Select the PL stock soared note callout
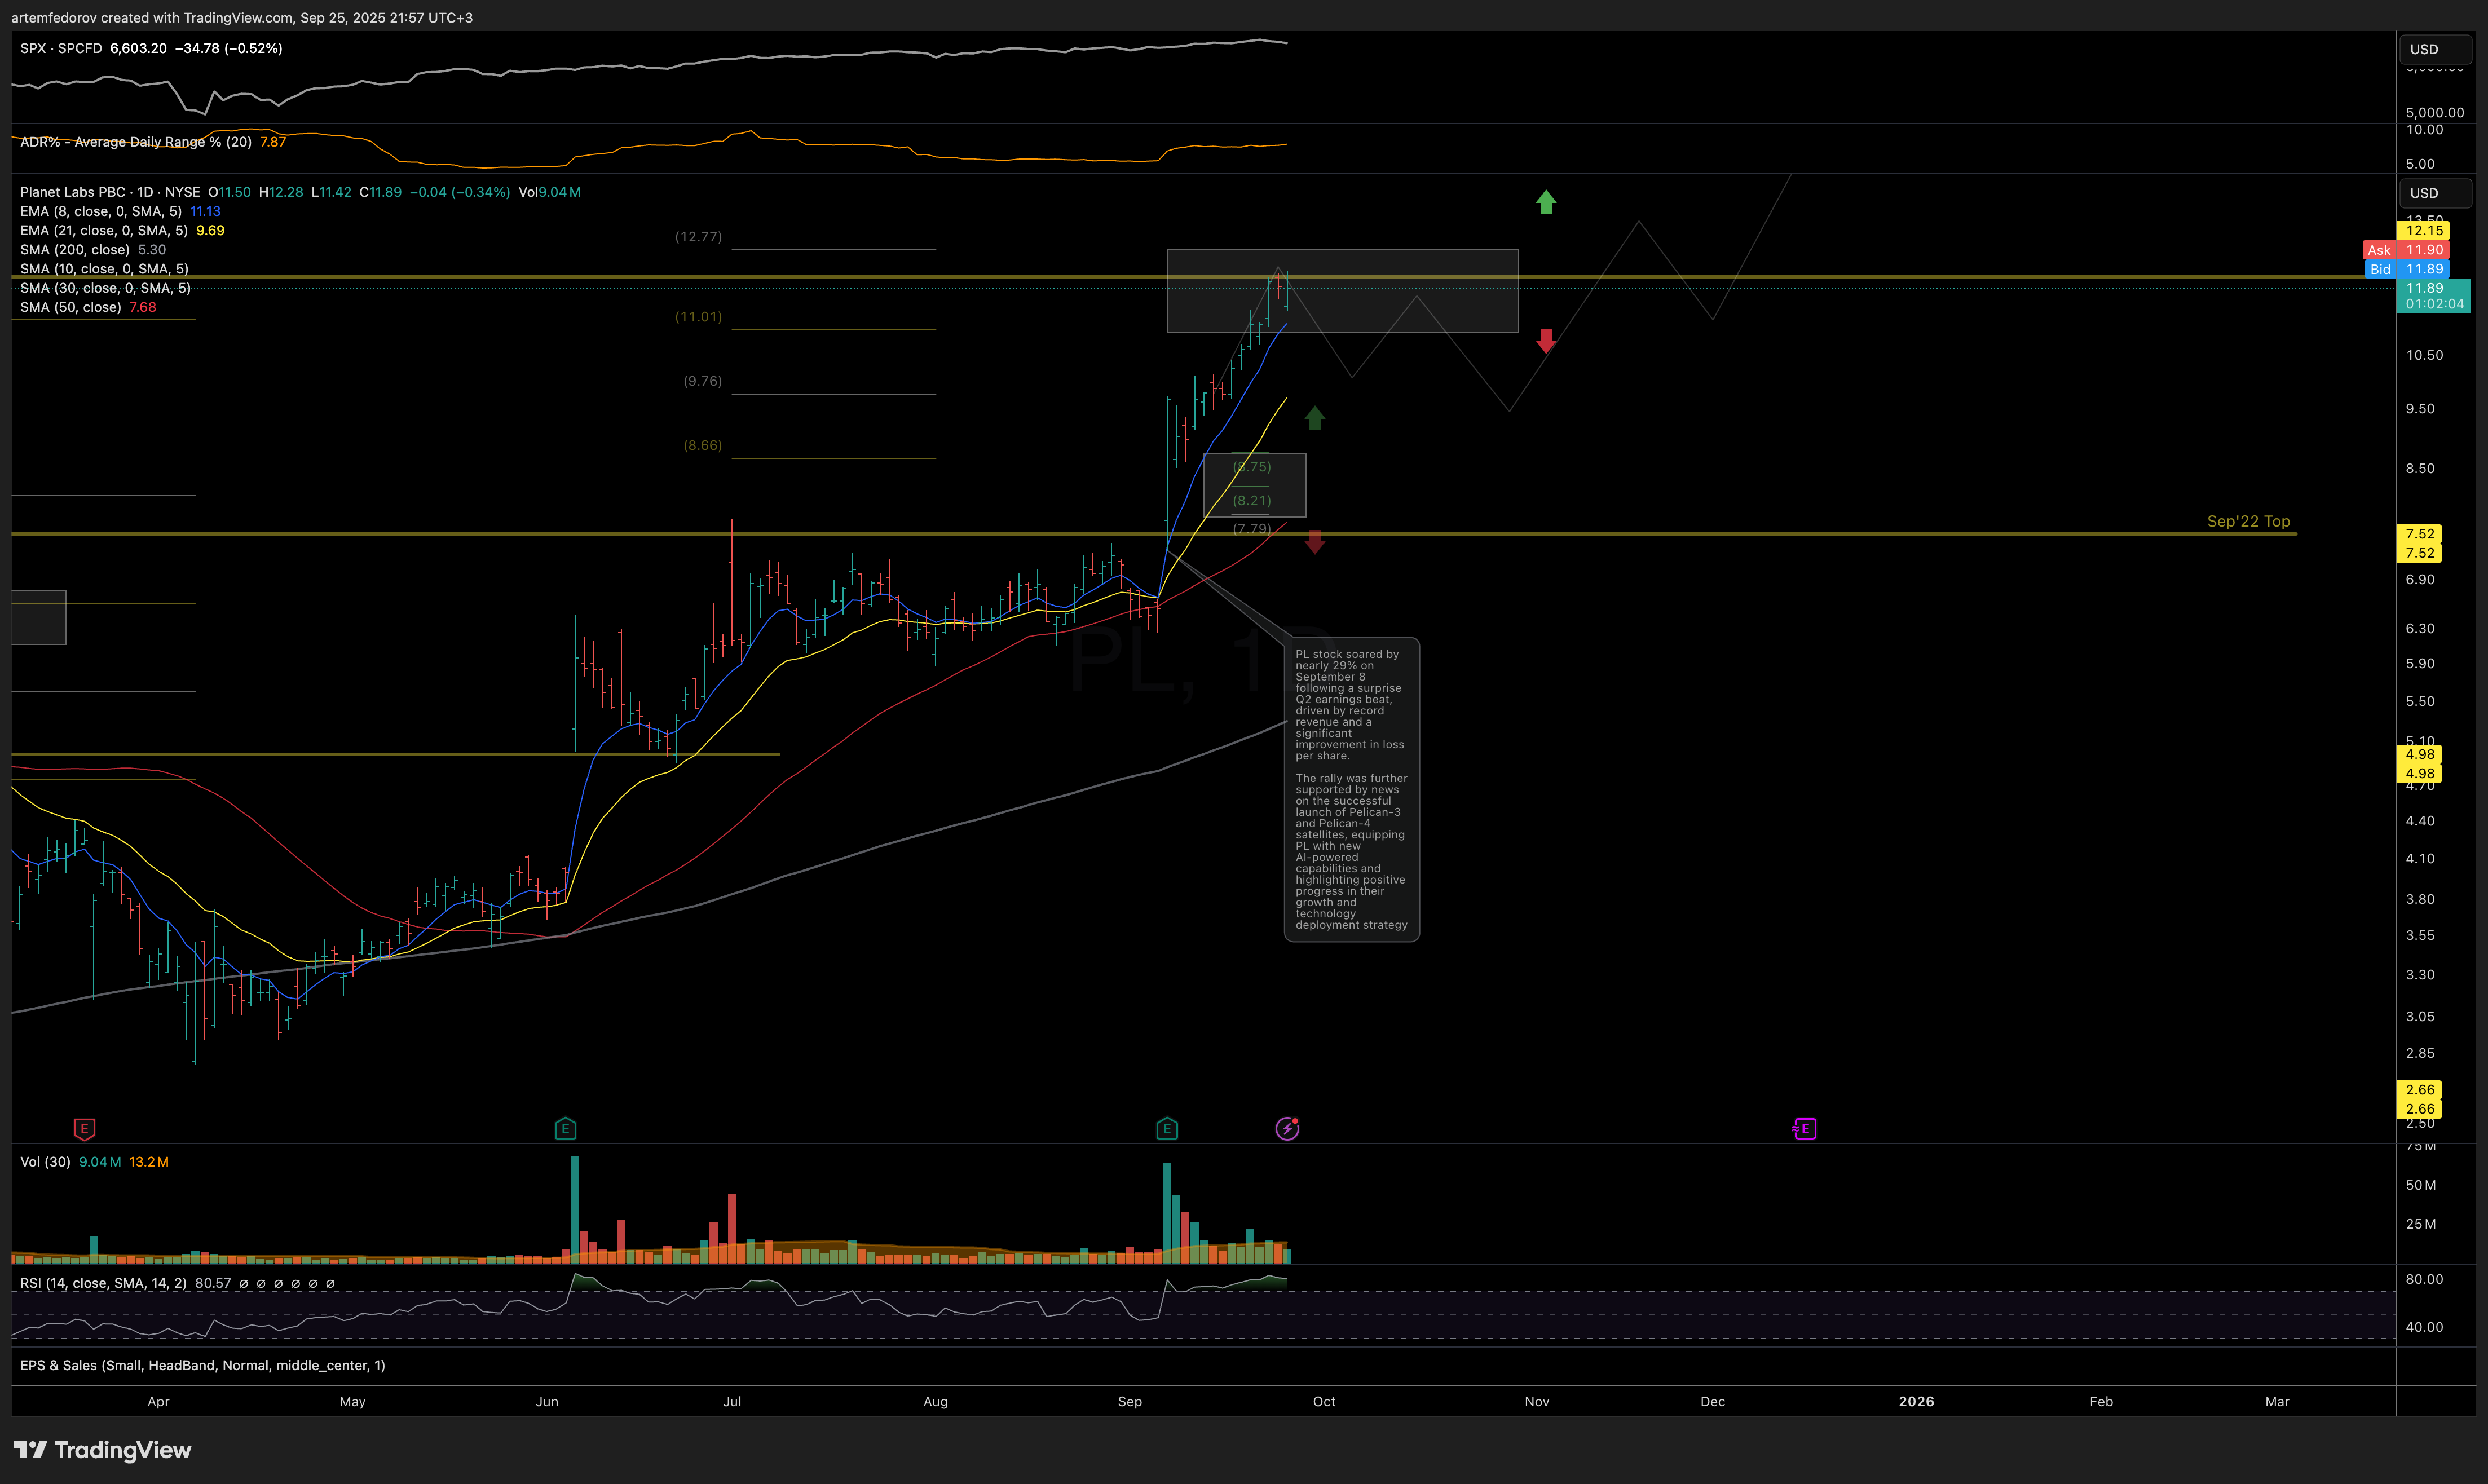This screenshot has width=2488, height=1484. (x=1352, y=789)
